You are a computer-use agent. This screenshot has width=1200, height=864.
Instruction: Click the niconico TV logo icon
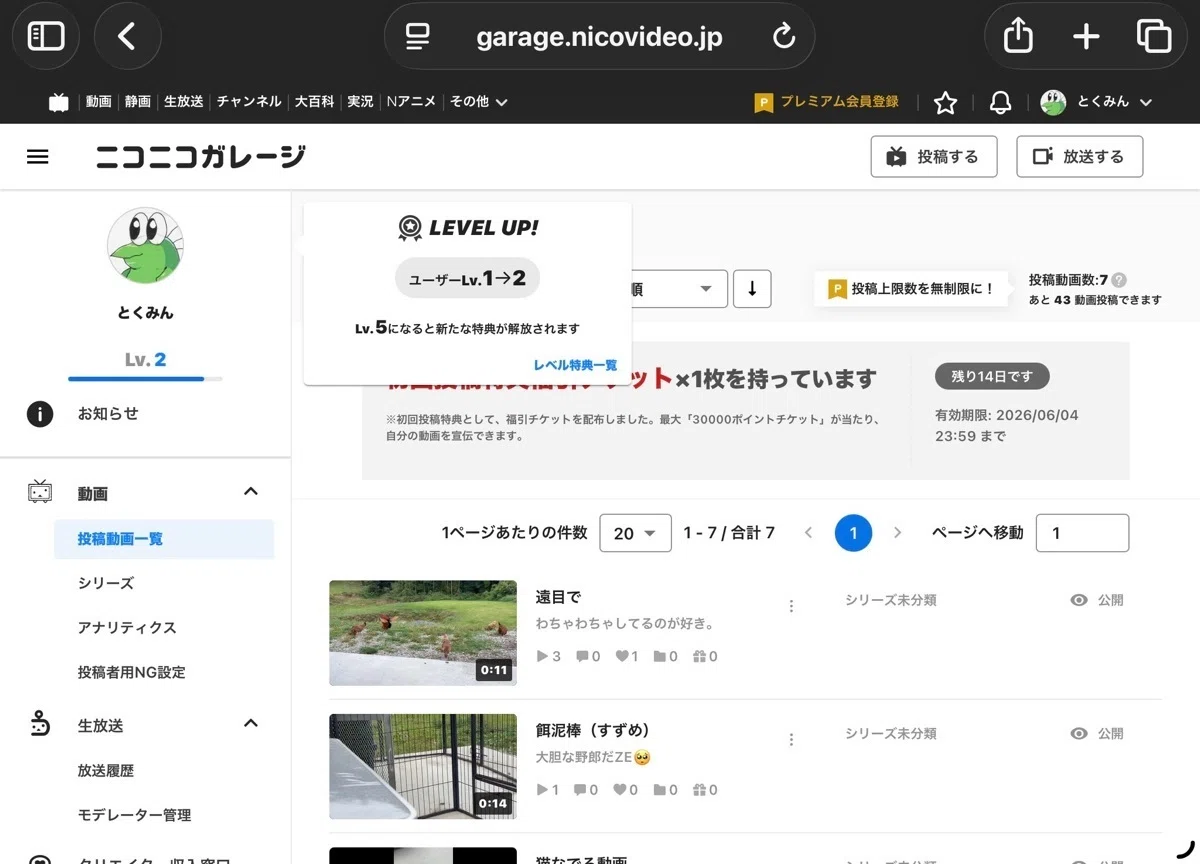coord(59,102)
